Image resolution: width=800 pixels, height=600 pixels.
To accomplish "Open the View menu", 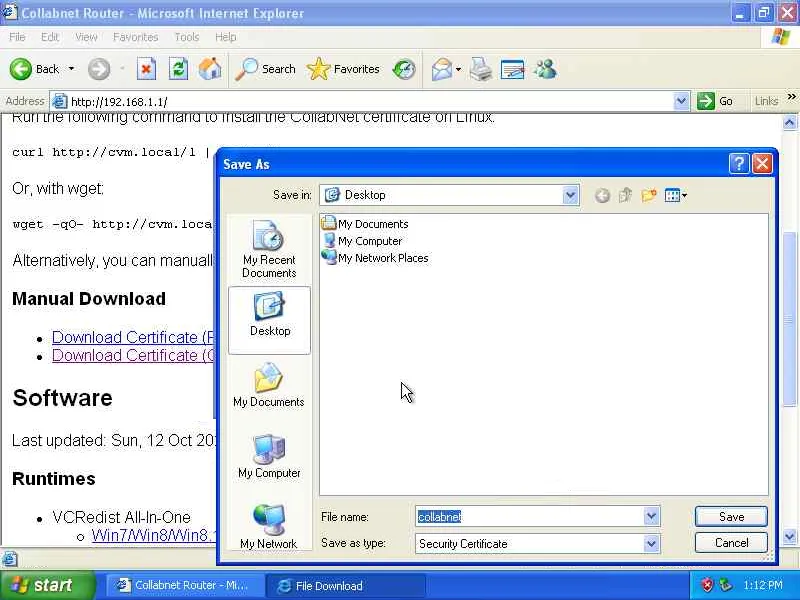I will coord(86,37).
